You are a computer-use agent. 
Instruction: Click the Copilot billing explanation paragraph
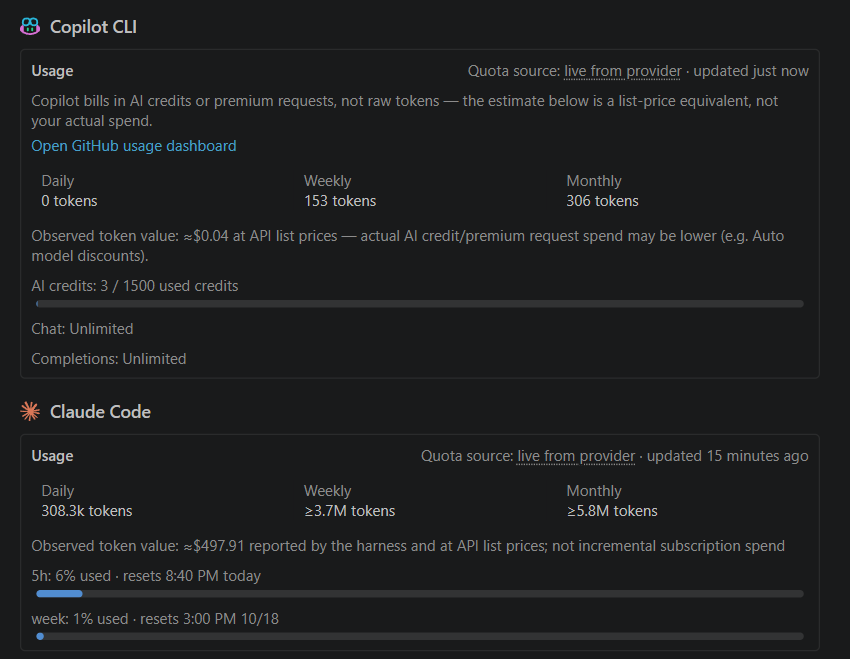405,111
